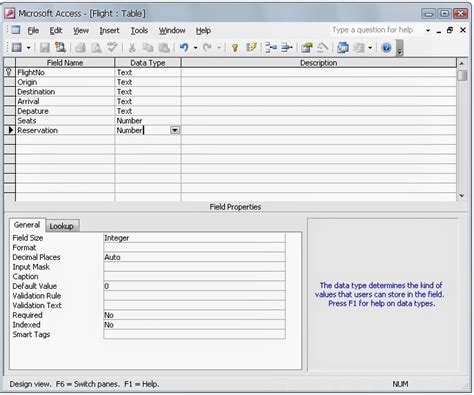Open the Tools menu
This screenshot has height=395, width=474.
(x=139, y=31)
